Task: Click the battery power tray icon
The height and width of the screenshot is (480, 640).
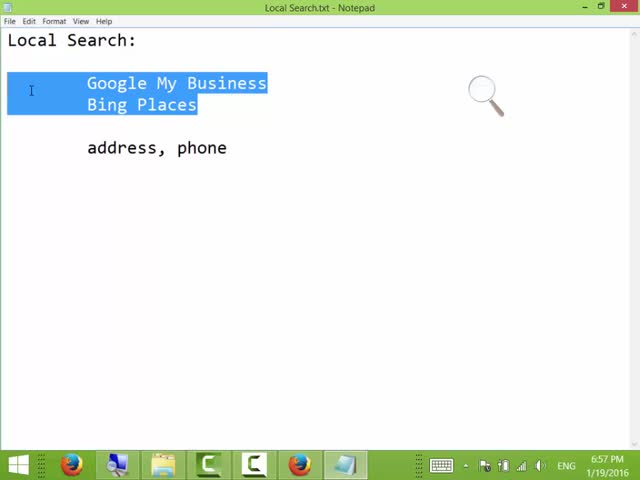Action: pyautogui.click(x=503, y=466)
